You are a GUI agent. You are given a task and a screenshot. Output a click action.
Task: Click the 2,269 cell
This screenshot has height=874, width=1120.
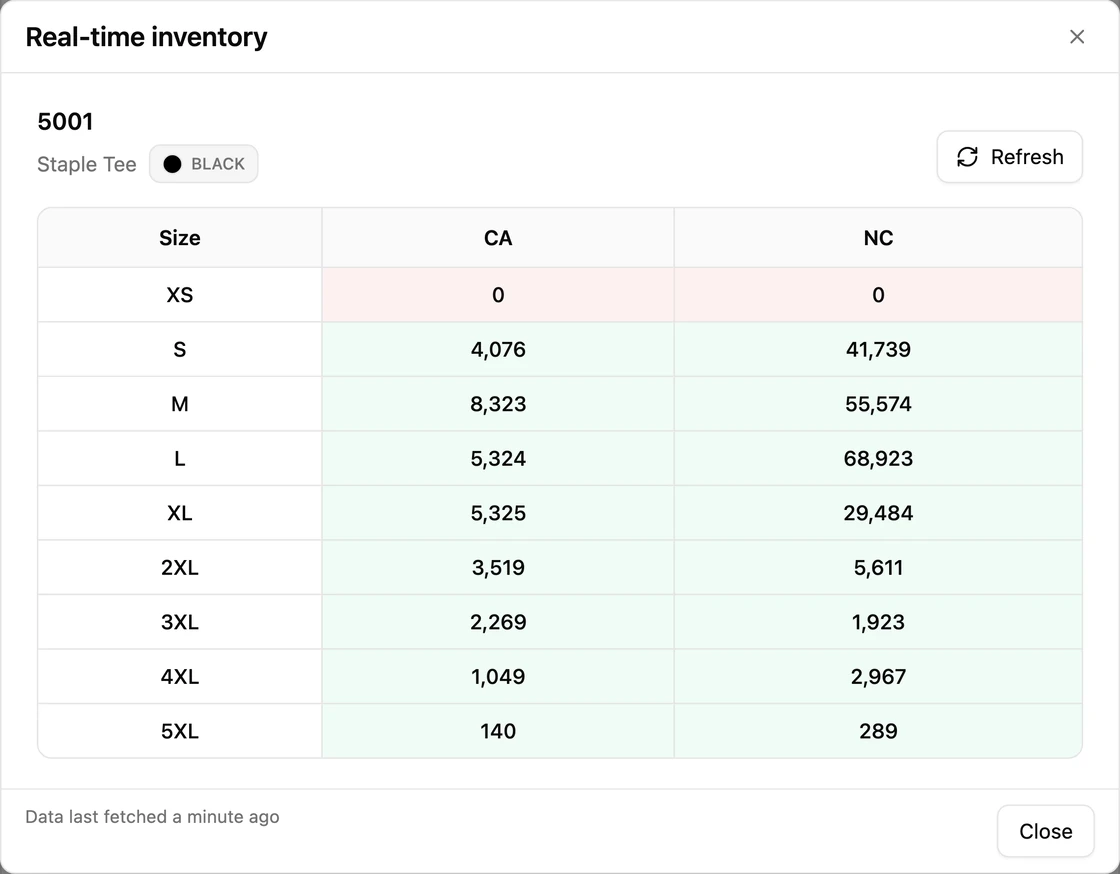[x=498, y=622]
